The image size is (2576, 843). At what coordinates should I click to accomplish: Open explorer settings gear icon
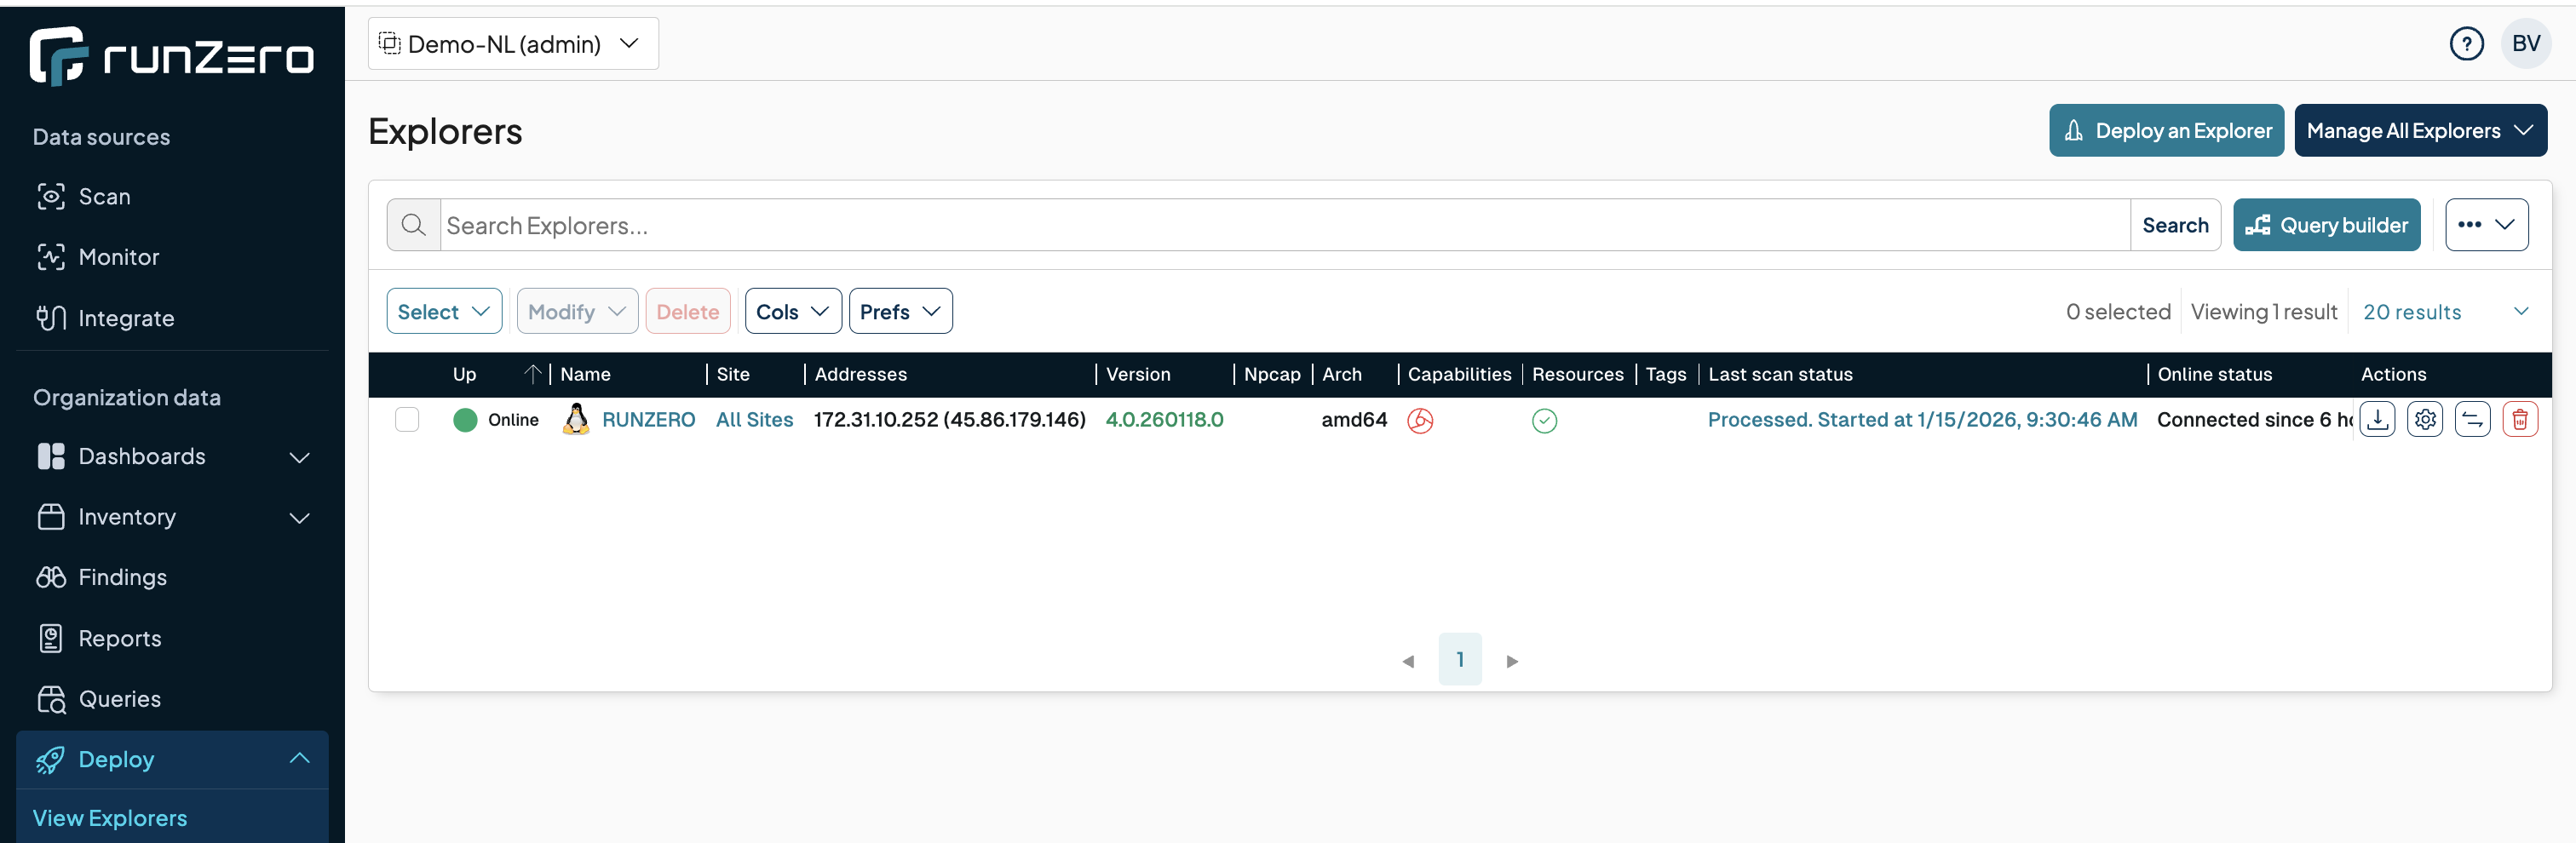click(2424, 420)
